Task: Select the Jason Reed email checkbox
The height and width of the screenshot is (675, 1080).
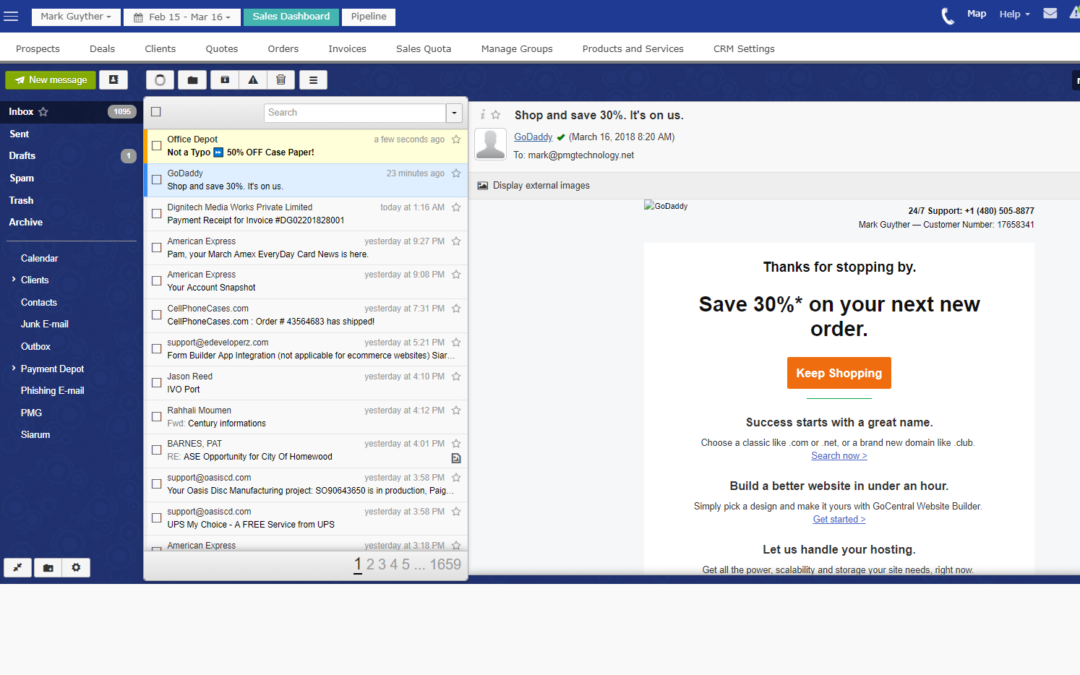Action: point(156,383)
